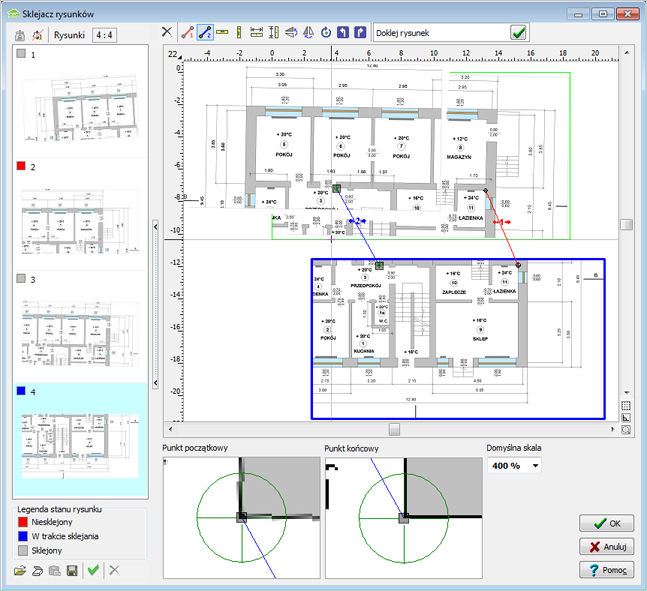Click the vertical scrollbar up arrow of canvas
The width and height of the screenshot is (647, 591).
point(626,53)
